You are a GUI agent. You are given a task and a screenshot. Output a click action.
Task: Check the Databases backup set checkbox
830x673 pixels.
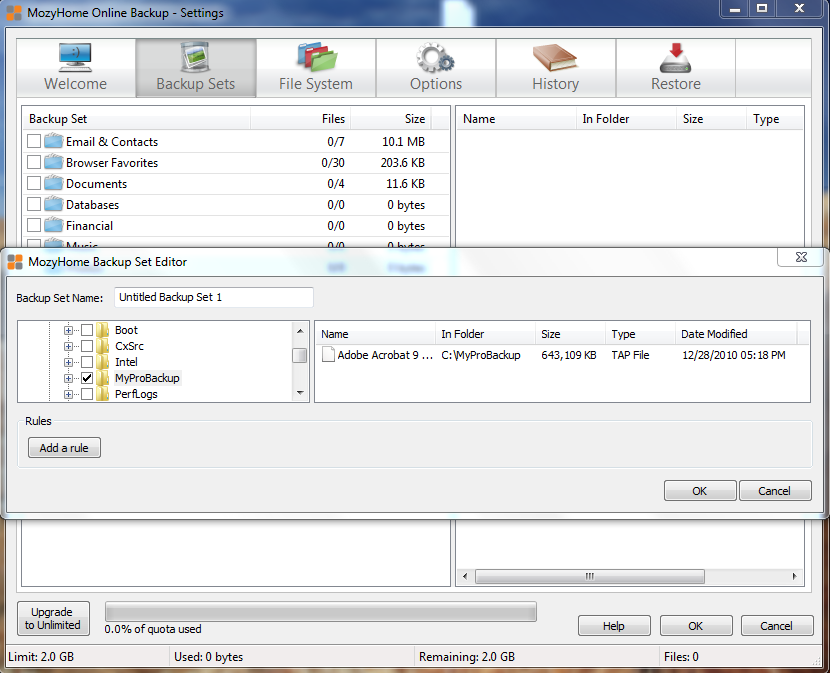click(x=34, y=204)
